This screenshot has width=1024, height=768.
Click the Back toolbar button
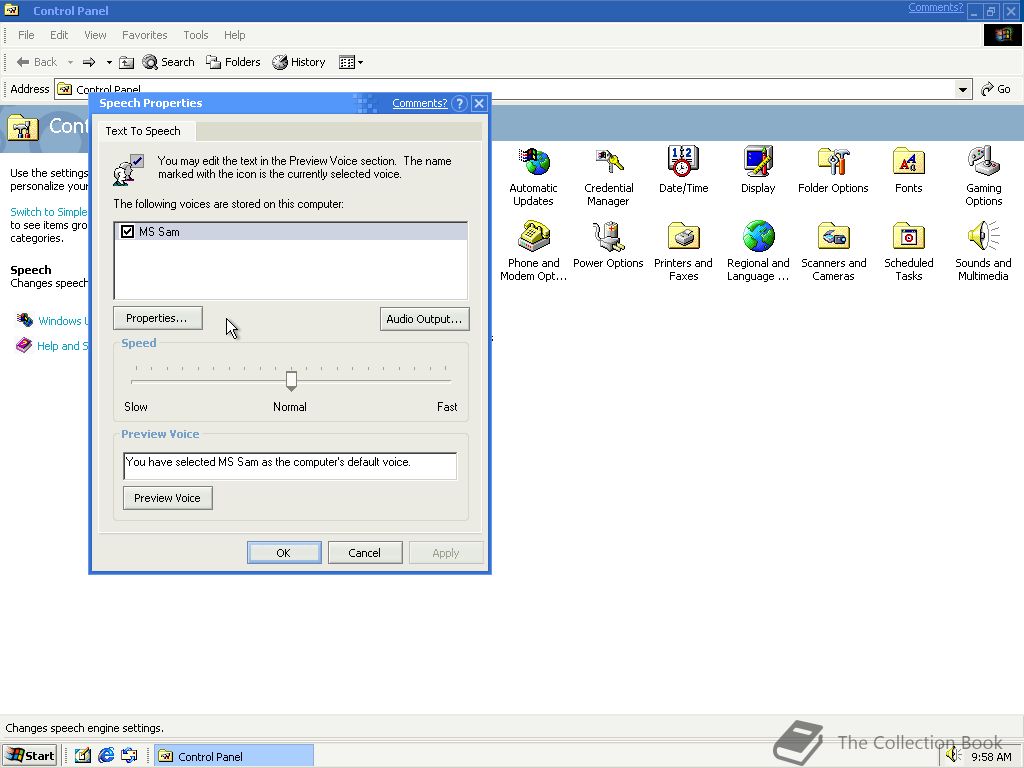(x=37, y=62)
